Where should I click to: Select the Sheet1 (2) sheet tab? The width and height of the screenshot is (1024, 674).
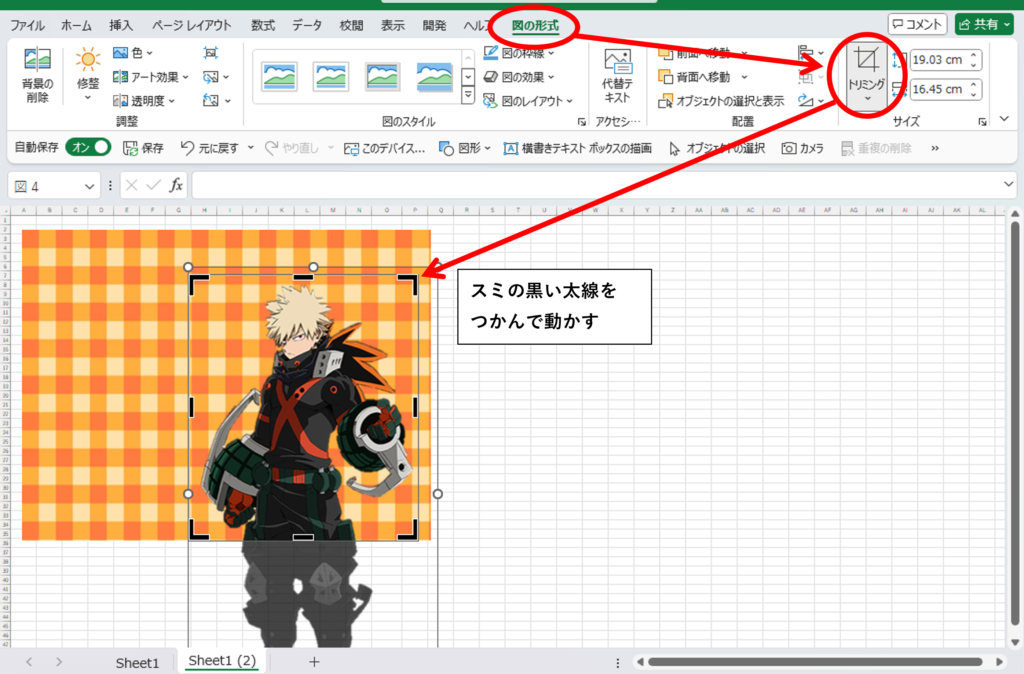point(222,661)
